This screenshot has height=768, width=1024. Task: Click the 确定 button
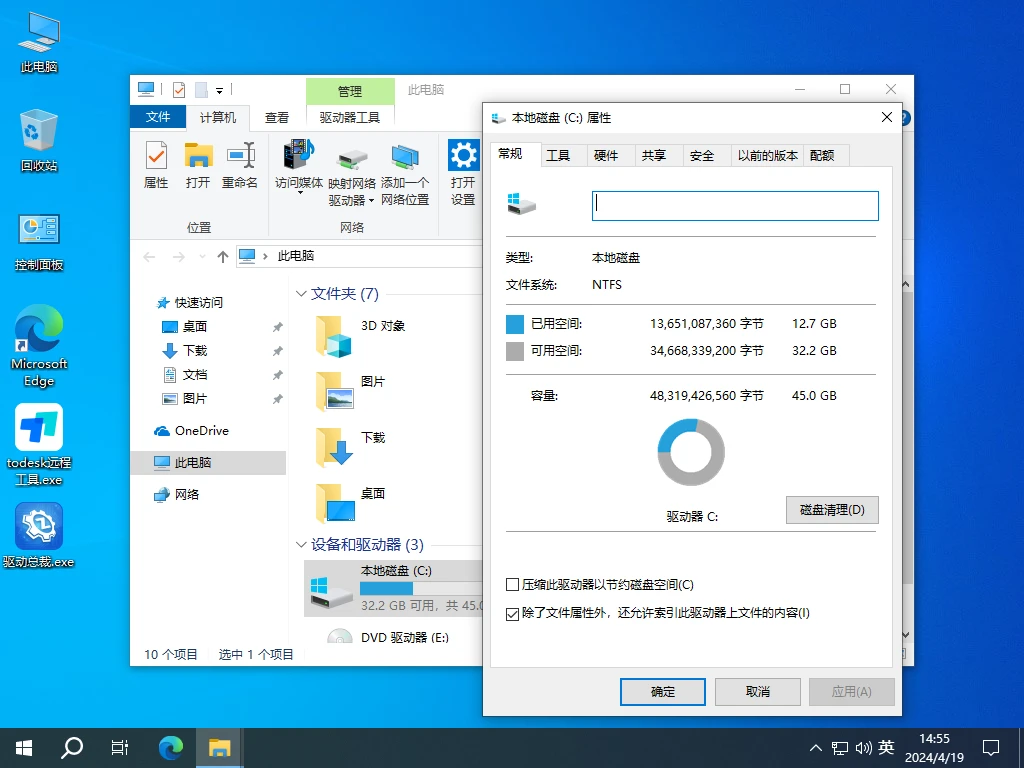point(662,691)
